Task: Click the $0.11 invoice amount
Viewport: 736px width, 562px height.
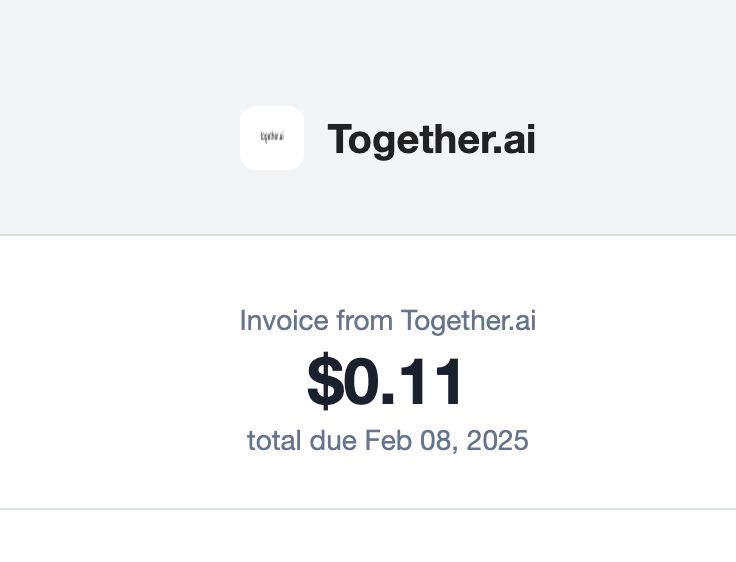Action: (x=384, y=381)
